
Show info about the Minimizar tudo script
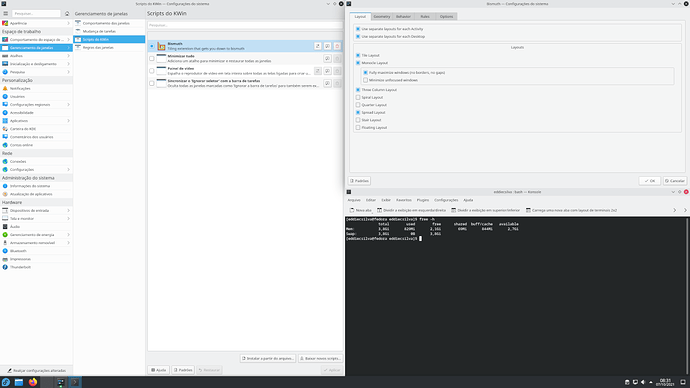click(327, 59)
